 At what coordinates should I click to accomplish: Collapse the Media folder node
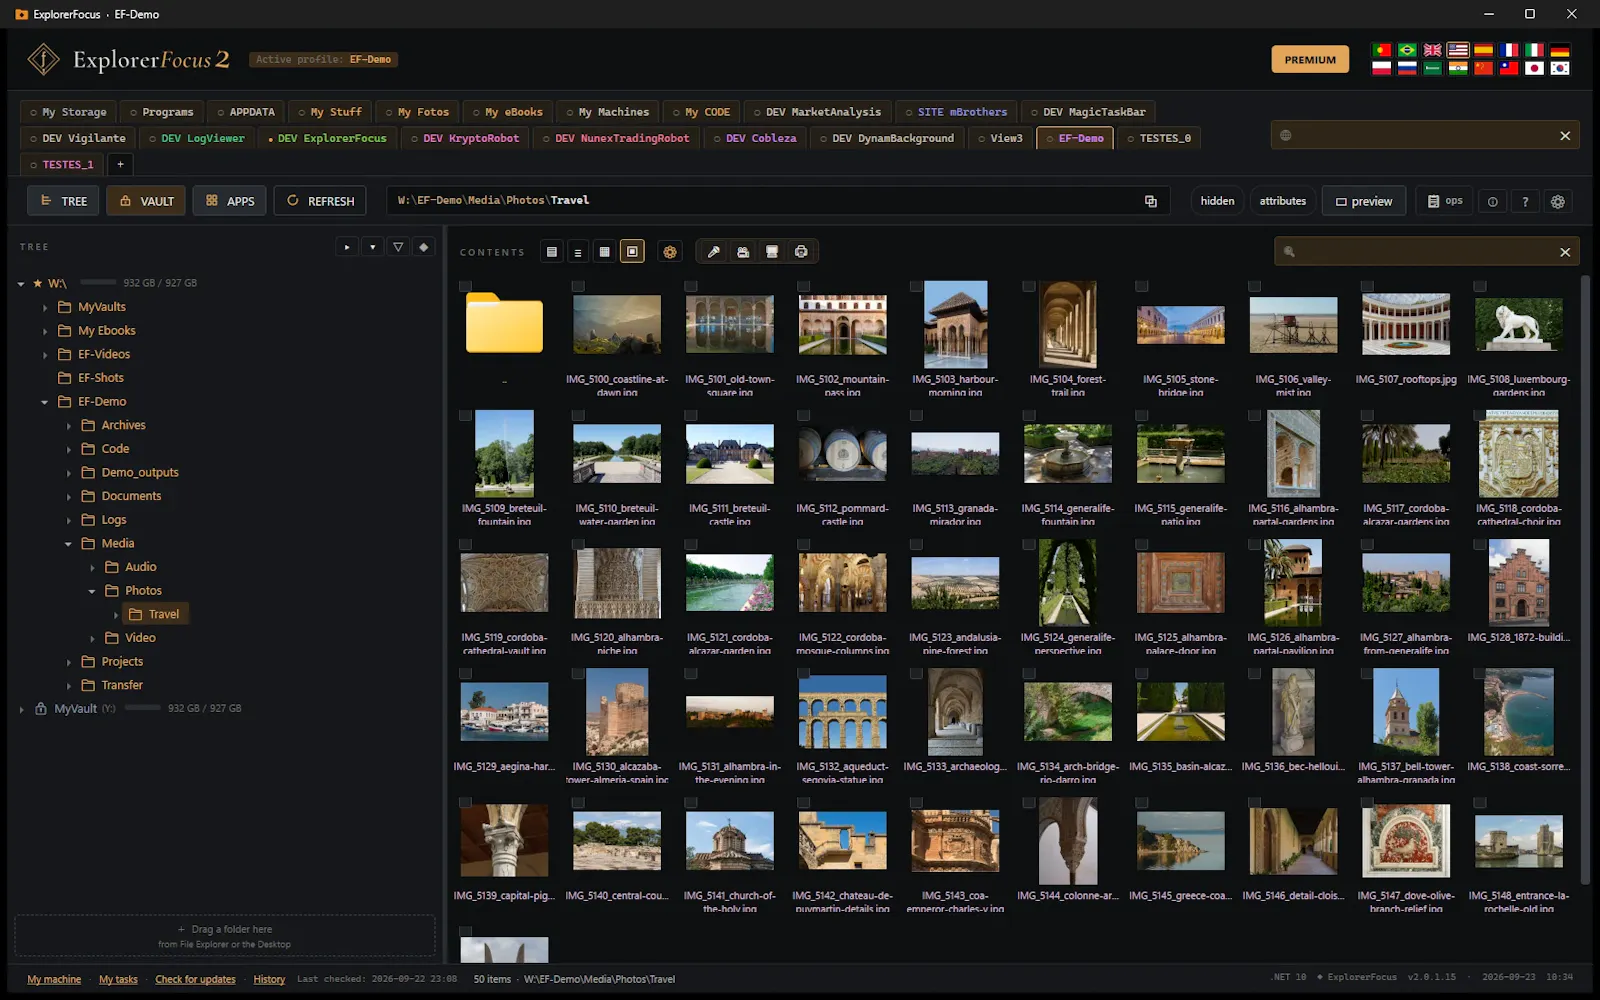[x=69, y=544]
